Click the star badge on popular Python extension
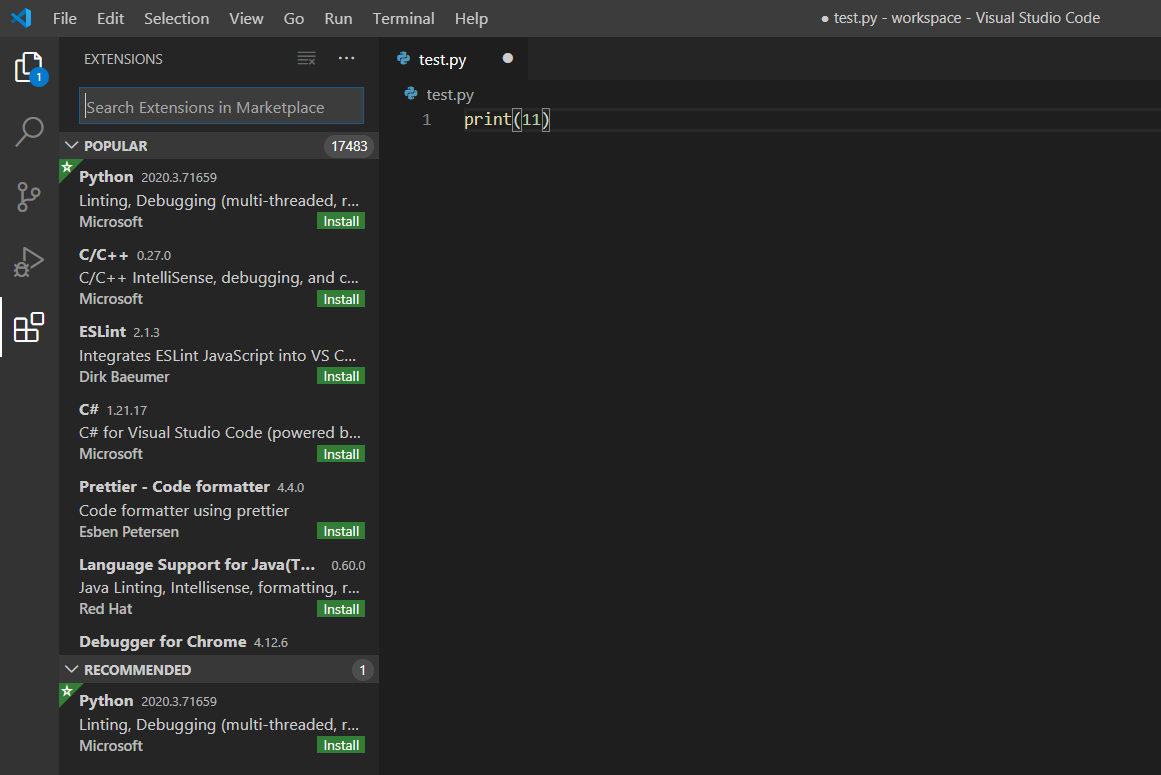 pyautogui.click(x=67, y=167)
